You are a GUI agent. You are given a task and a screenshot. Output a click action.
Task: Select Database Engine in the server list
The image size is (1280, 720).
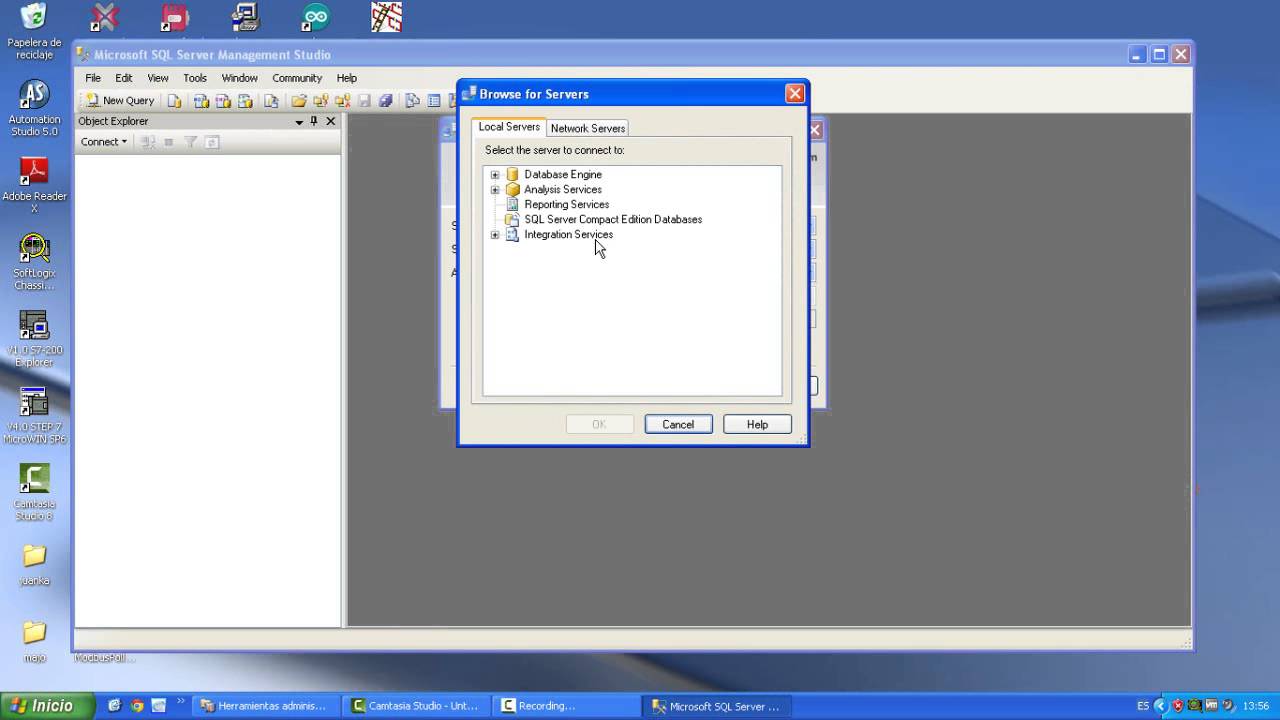563,174
